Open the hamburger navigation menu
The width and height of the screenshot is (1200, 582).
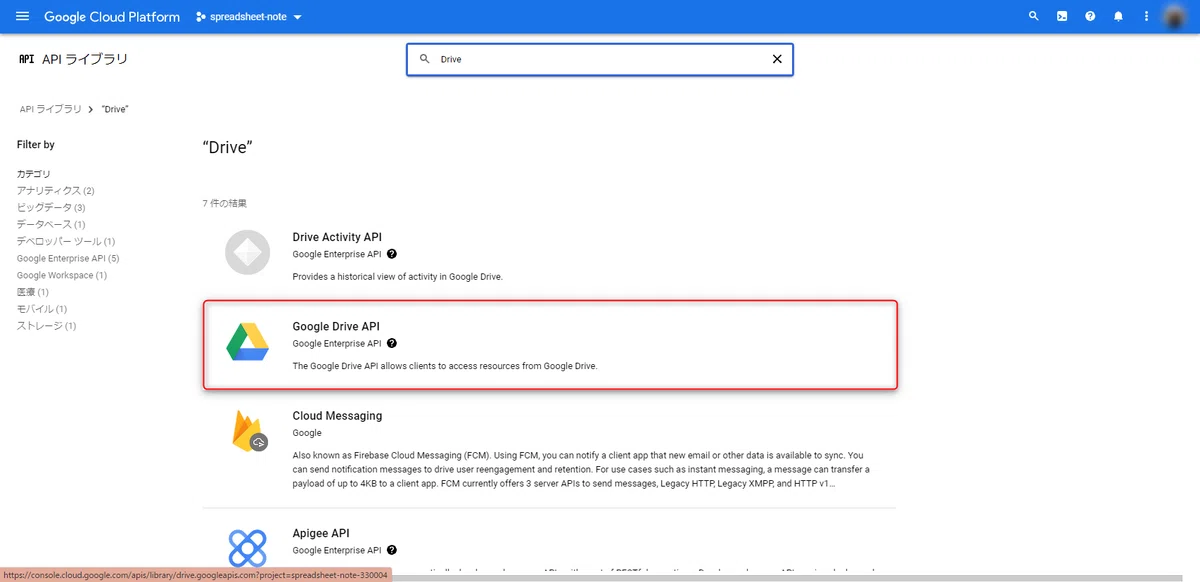22,16
